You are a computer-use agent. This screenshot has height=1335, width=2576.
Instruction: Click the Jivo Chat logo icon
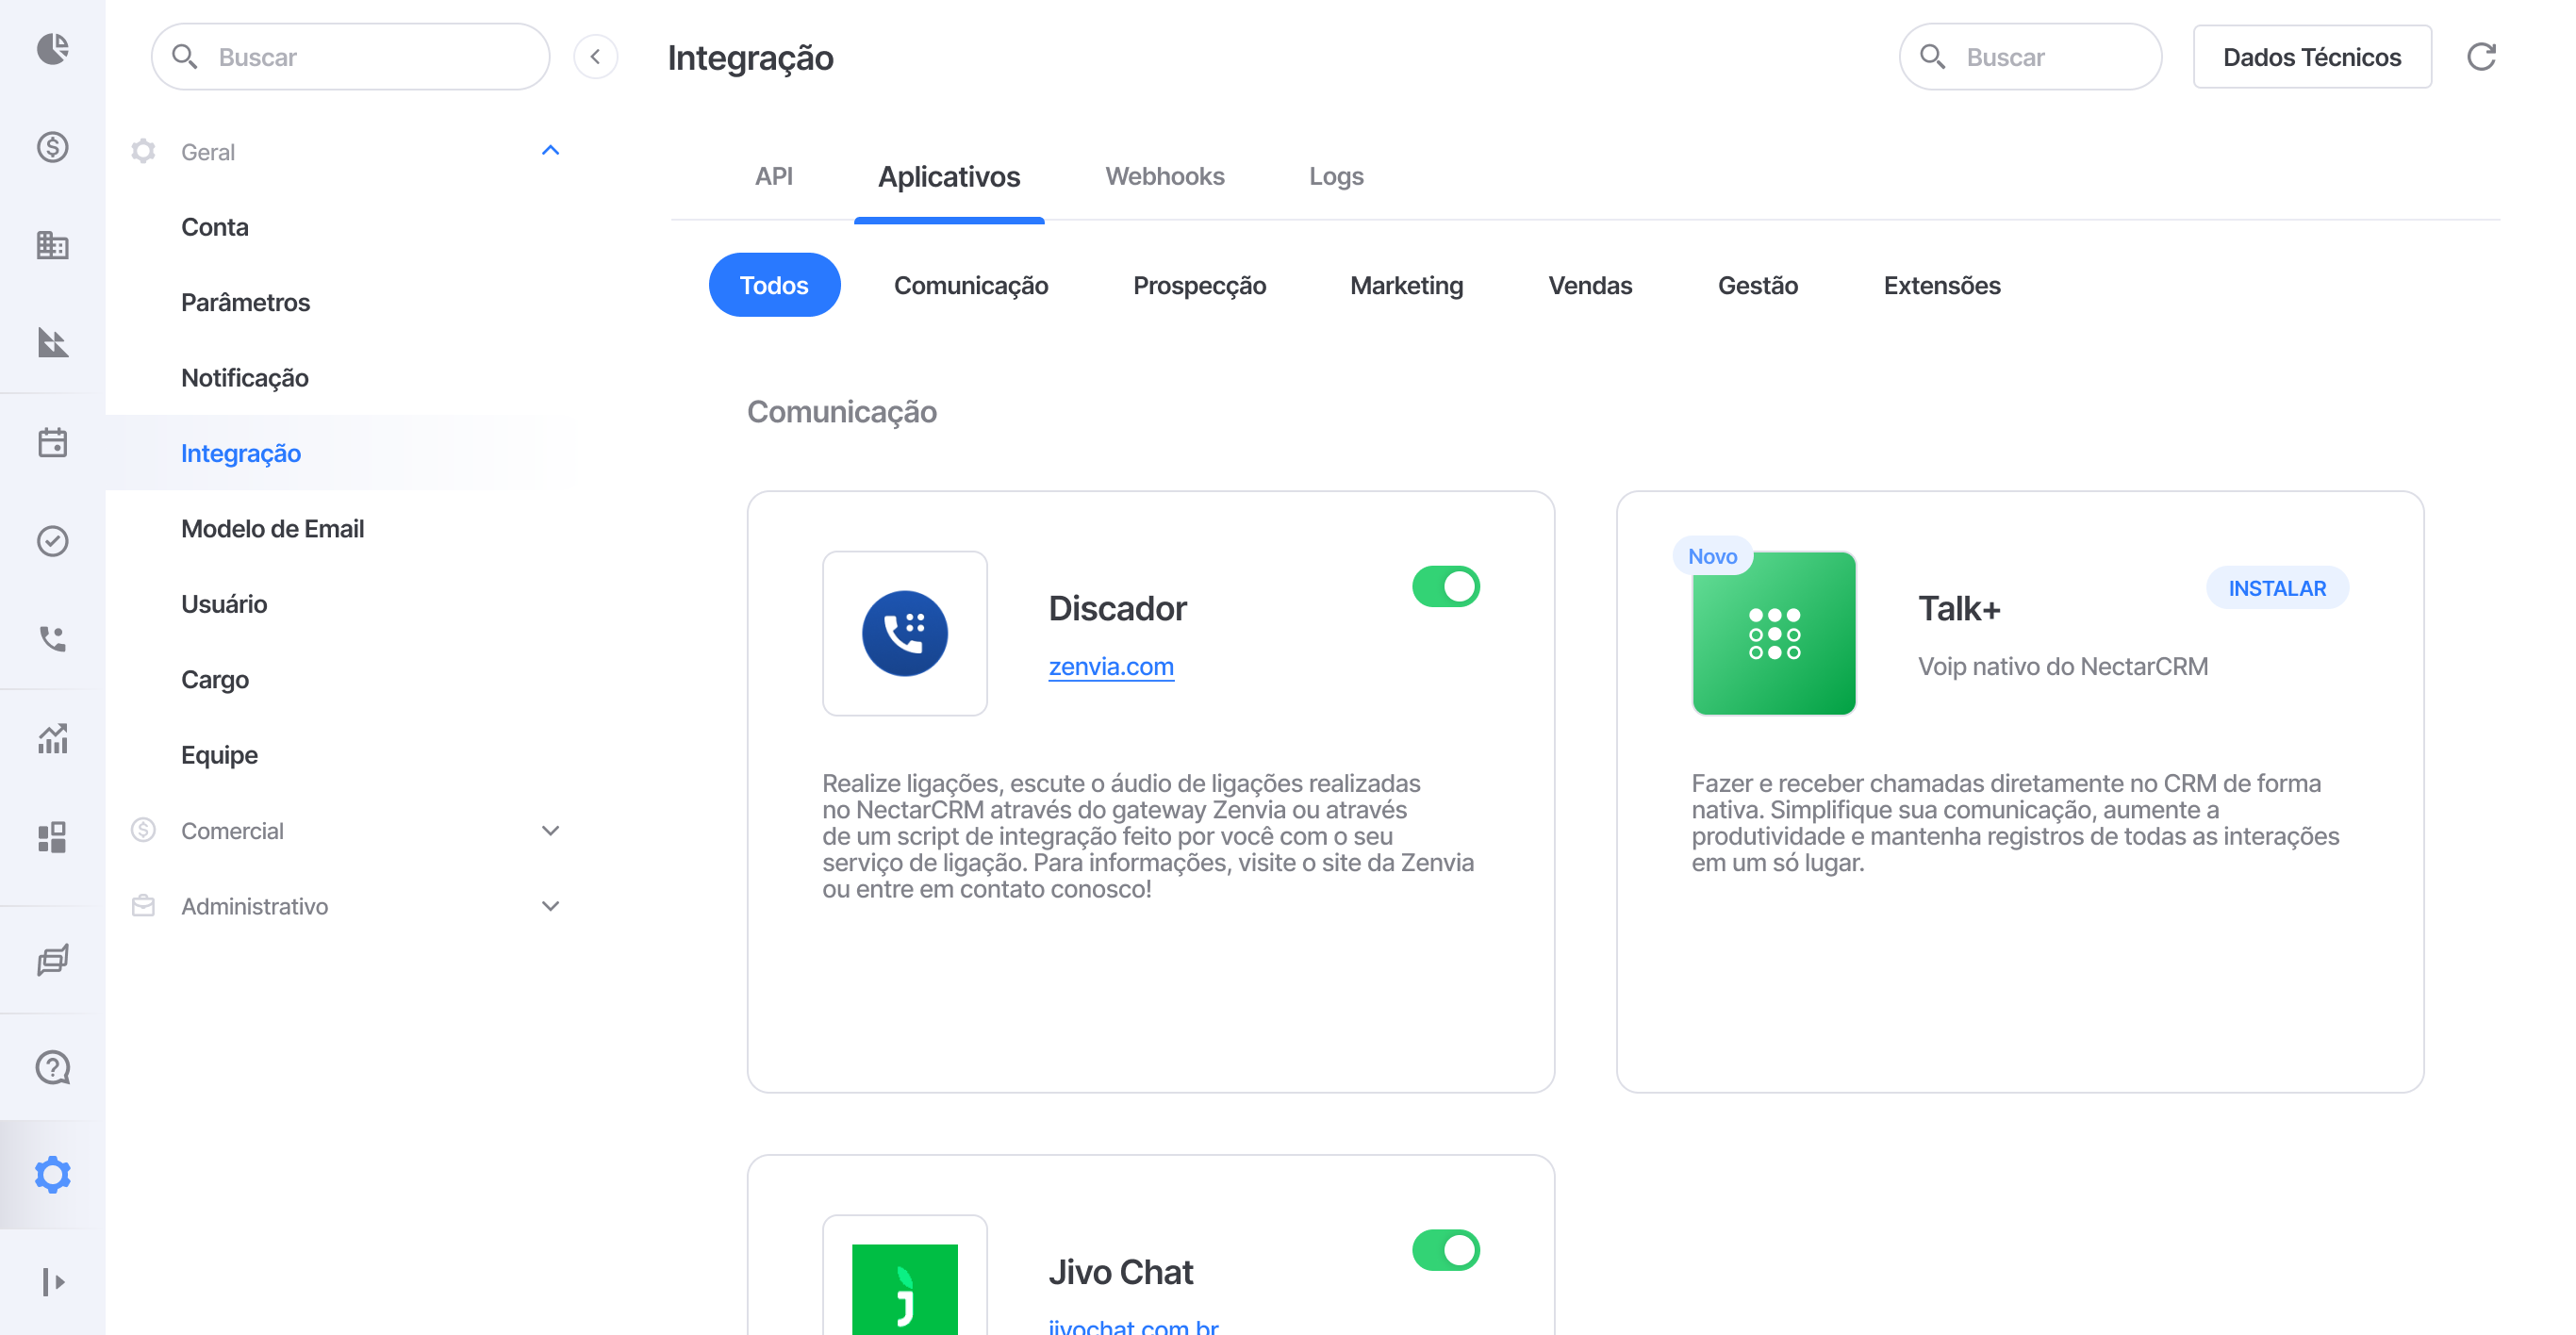coord(905,1290)
